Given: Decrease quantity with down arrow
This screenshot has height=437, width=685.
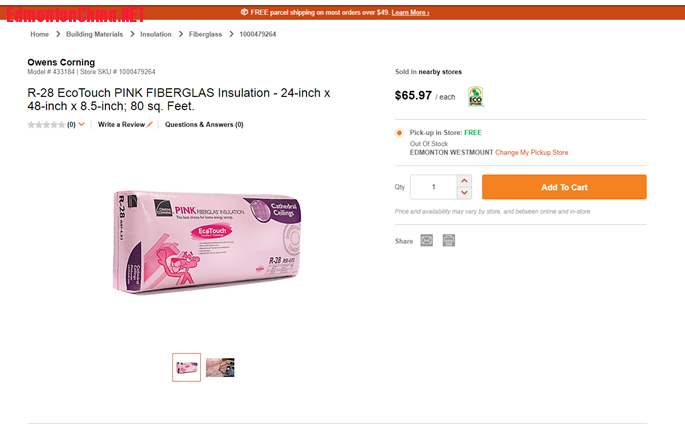Looking at the screenshot, I should click(464, 193).
